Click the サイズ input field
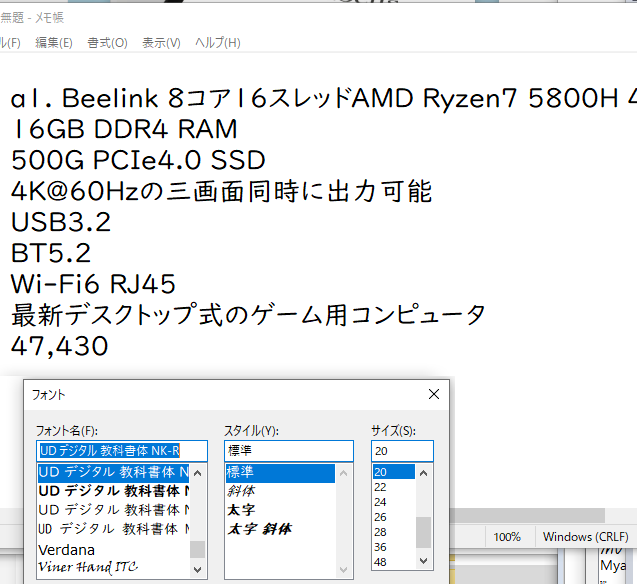The height and width of the screenshot is (584, 637). pyautogui.click(x=402, y=451)
